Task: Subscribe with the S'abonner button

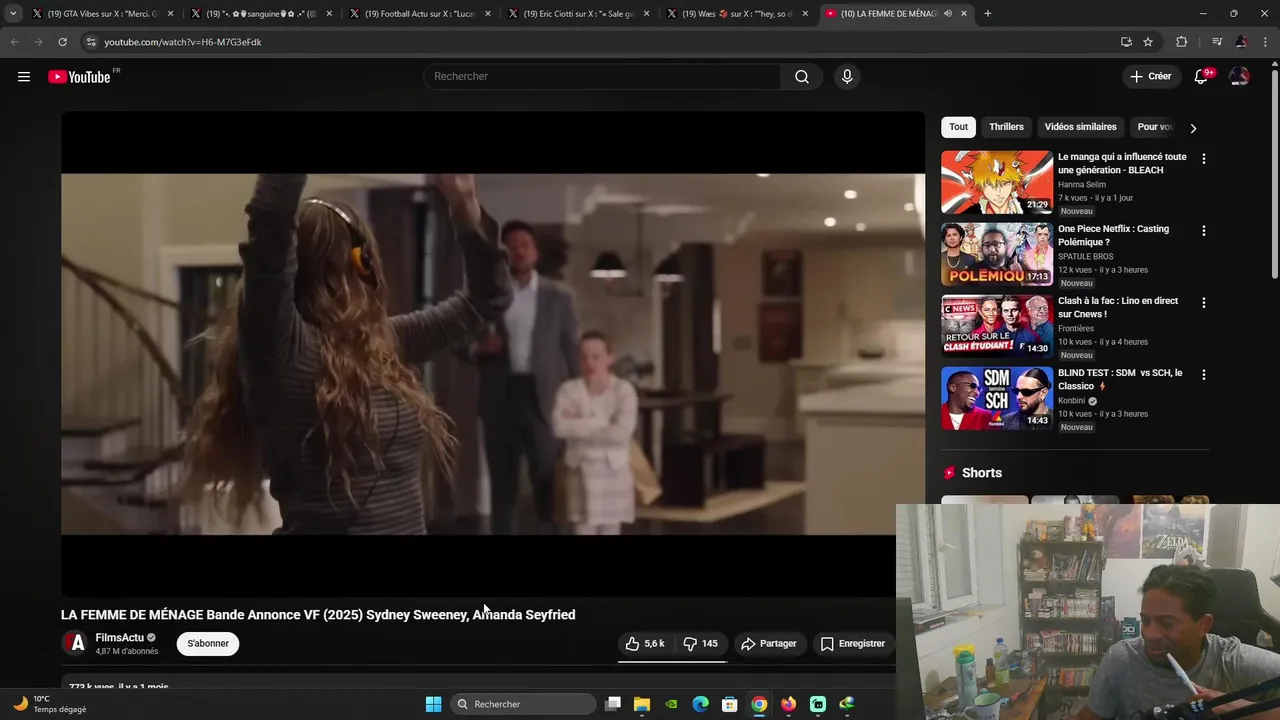Action: click(208, 644)
